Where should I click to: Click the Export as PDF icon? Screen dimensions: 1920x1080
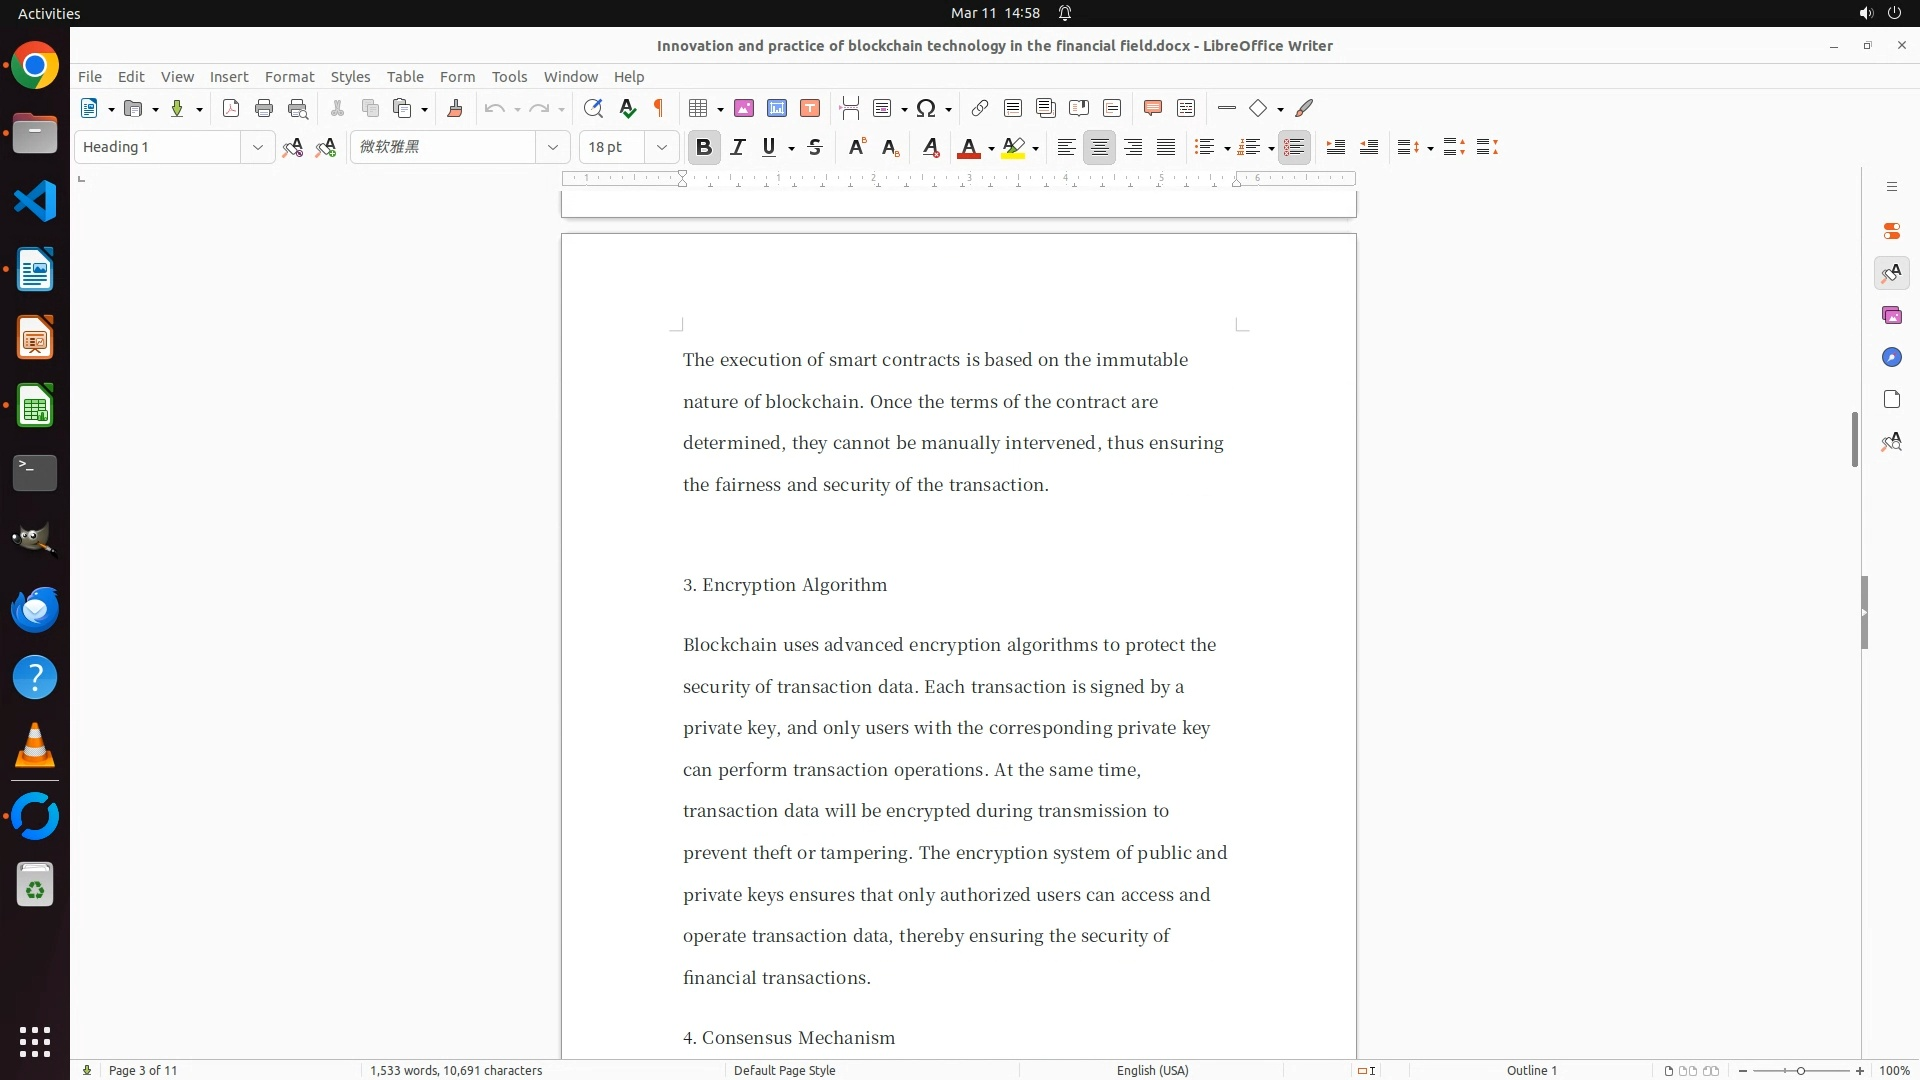tap(231, 108)
